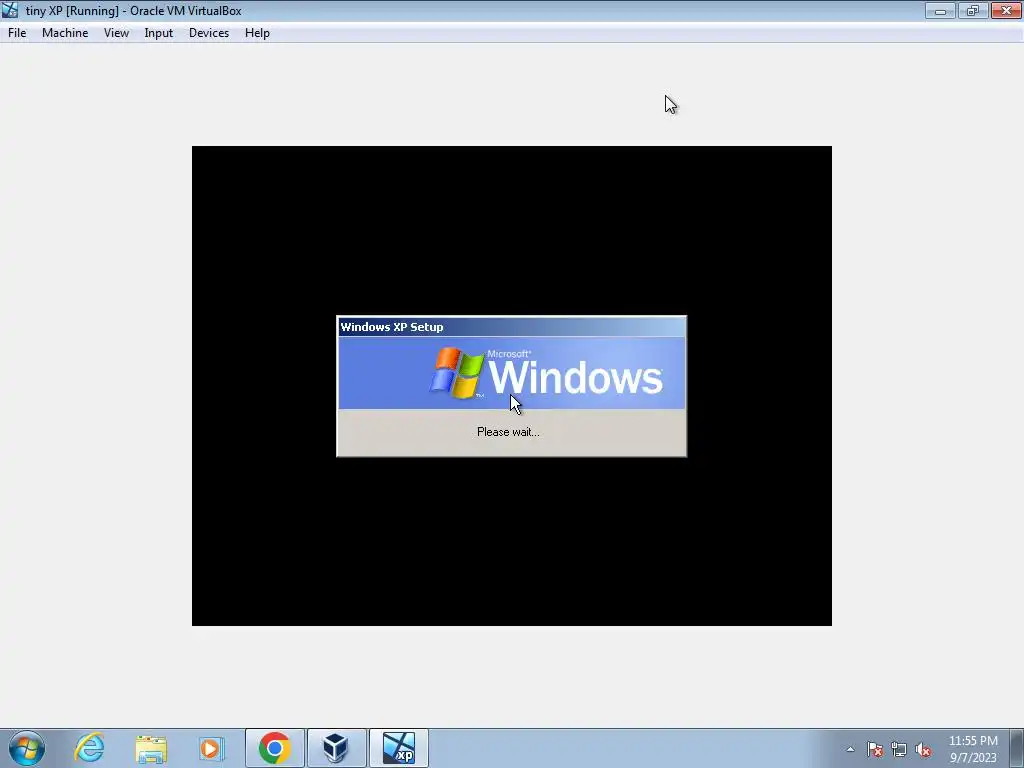1024x768 pixels.
Task: Open Windows Media Player from the taskbar
Action: coord(212,748)
